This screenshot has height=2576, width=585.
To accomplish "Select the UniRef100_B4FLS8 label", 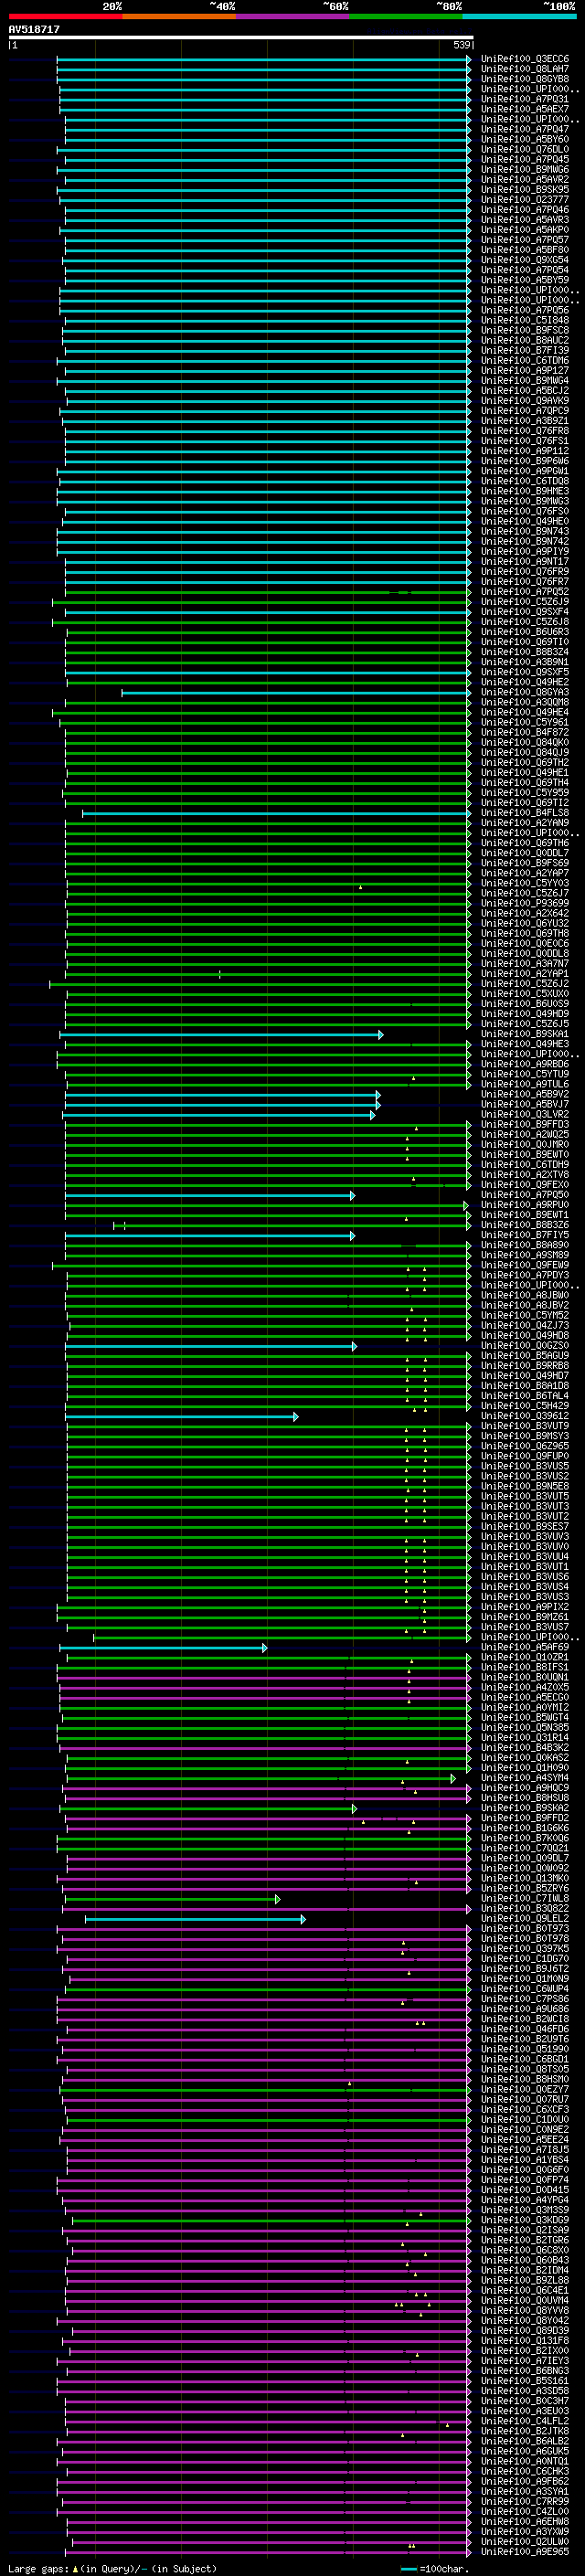I will (x=524, y=813).
